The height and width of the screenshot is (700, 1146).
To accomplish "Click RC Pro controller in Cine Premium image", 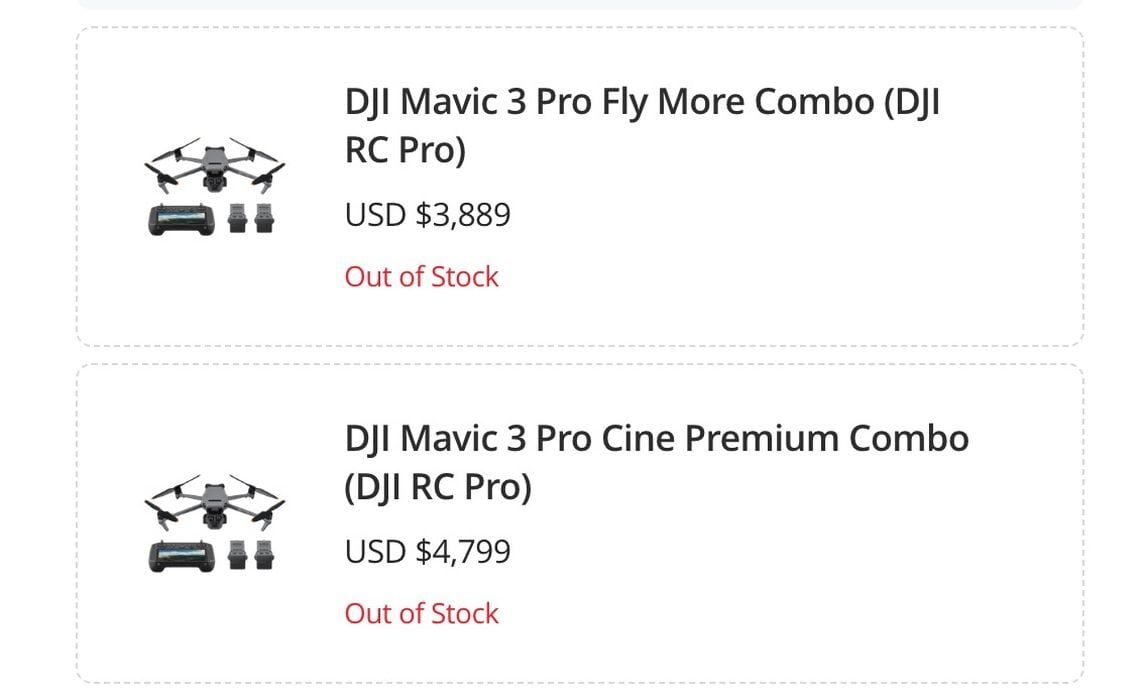I will point(183,555).
